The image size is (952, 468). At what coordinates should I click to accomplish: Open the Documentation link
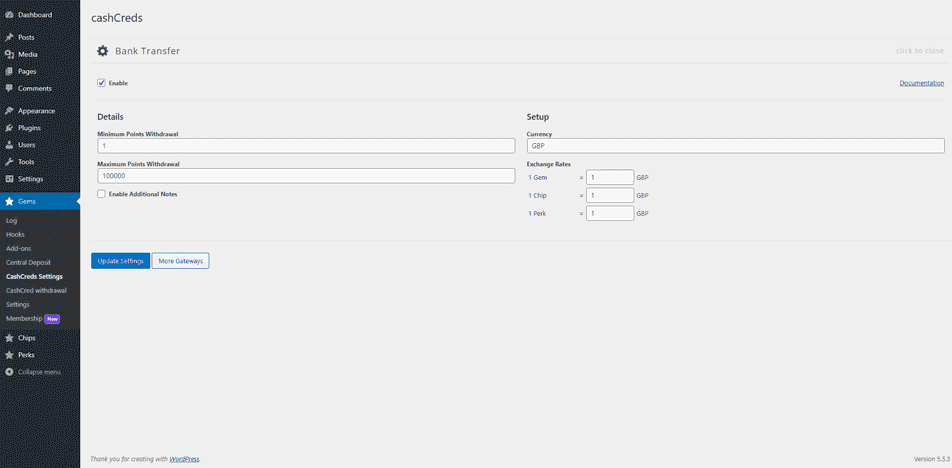tap(922, 83)
